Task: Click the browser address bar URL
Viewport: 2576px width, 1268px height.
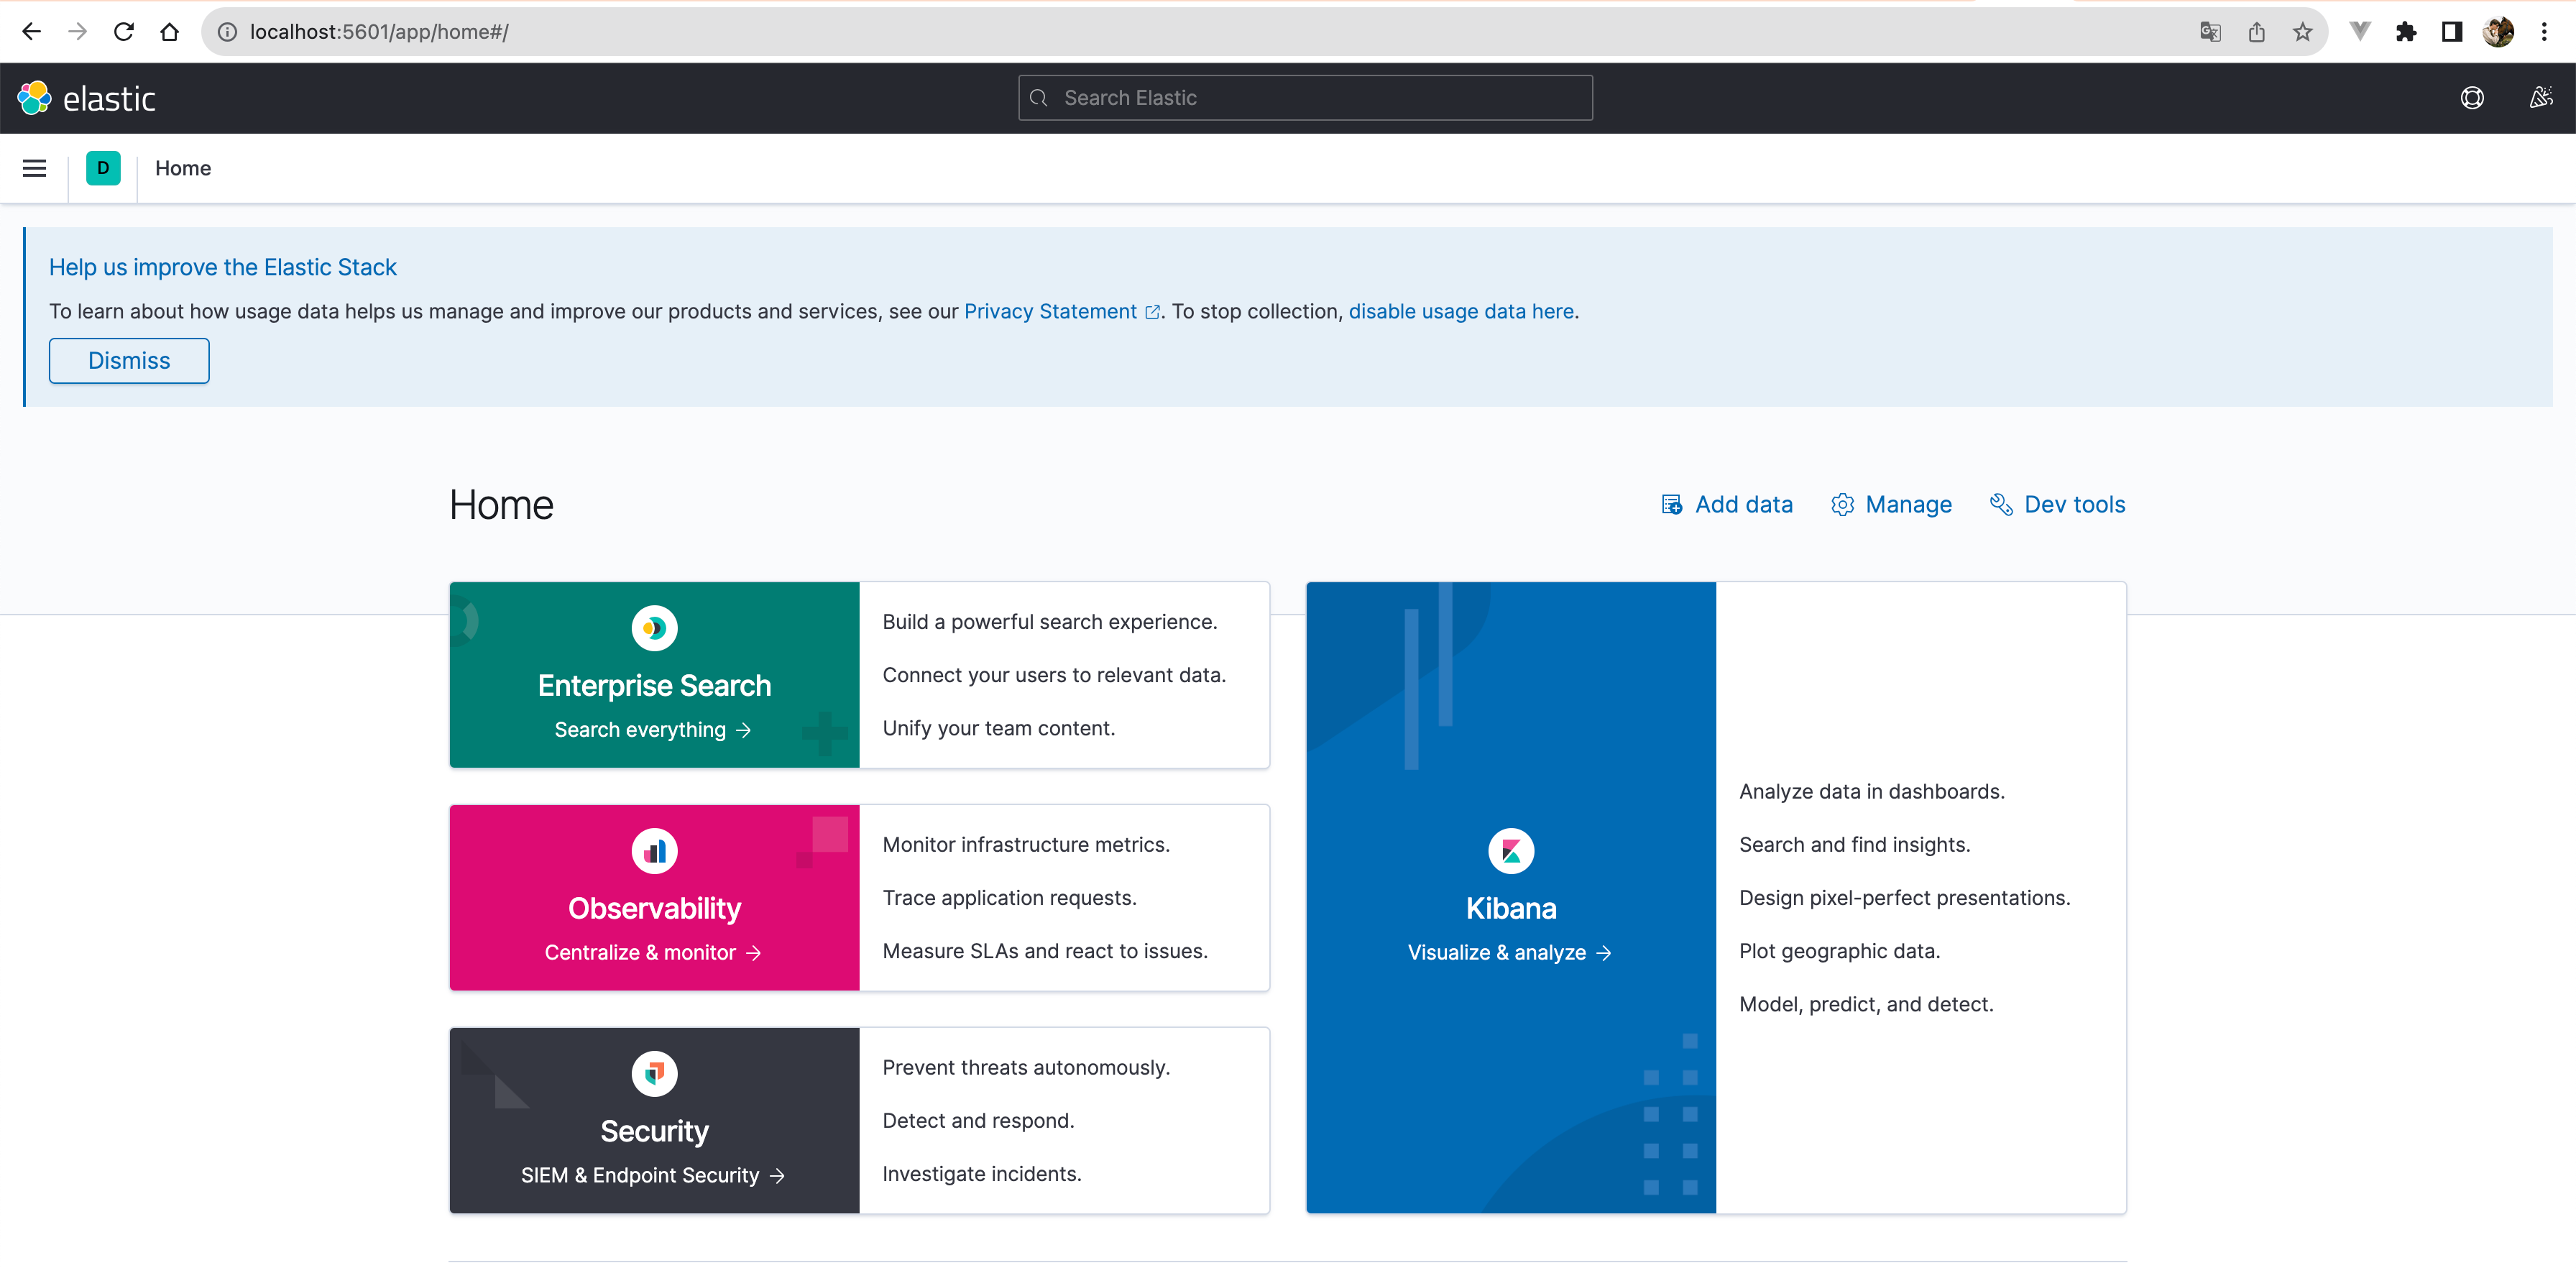Action: coord(379,32)
